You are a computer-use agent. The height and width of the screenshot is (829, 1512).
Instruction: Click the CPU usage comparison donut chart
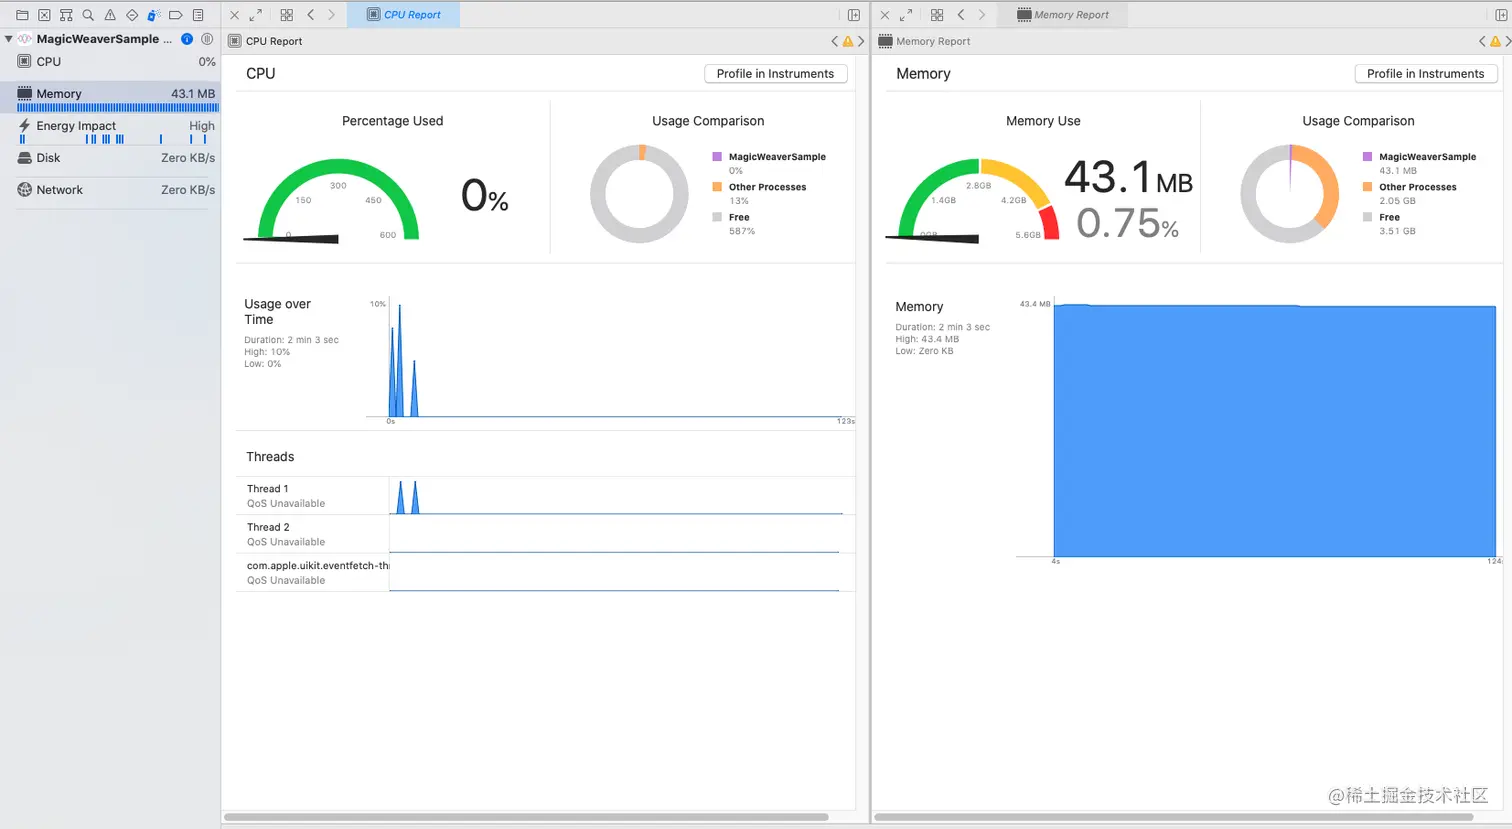[639, 194]
